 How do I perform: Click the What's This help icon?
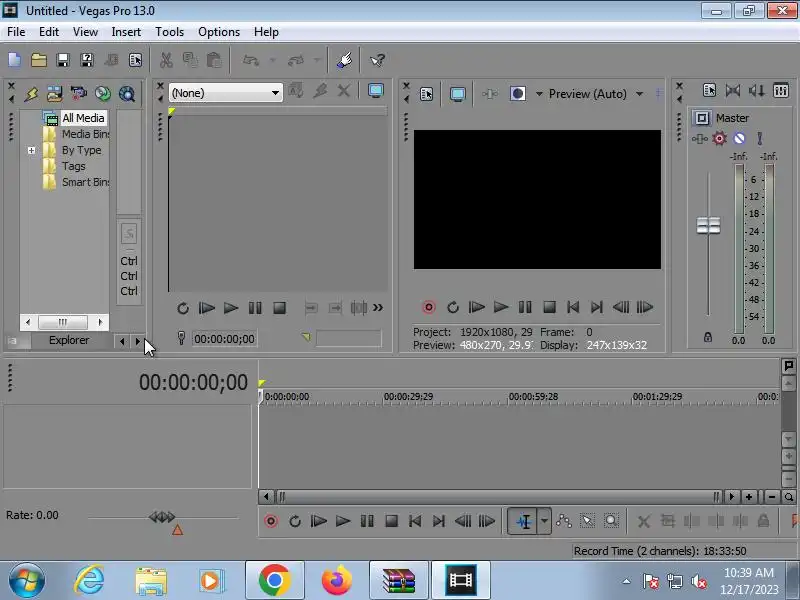pyautogui.click(x=378, y=60)
